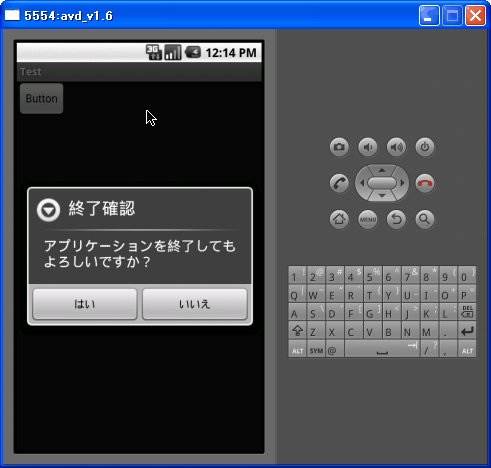Click the green call button

coord(339,183)
